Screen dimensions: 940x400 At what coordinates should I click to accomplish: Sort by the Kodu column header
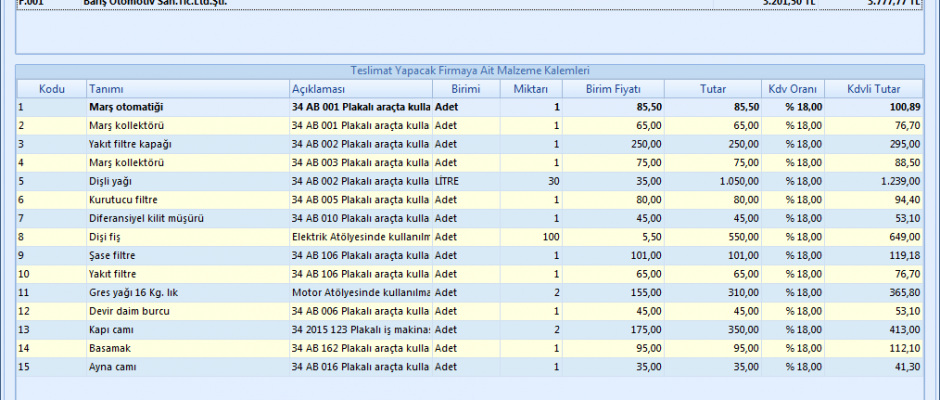[x=50, y=89]
